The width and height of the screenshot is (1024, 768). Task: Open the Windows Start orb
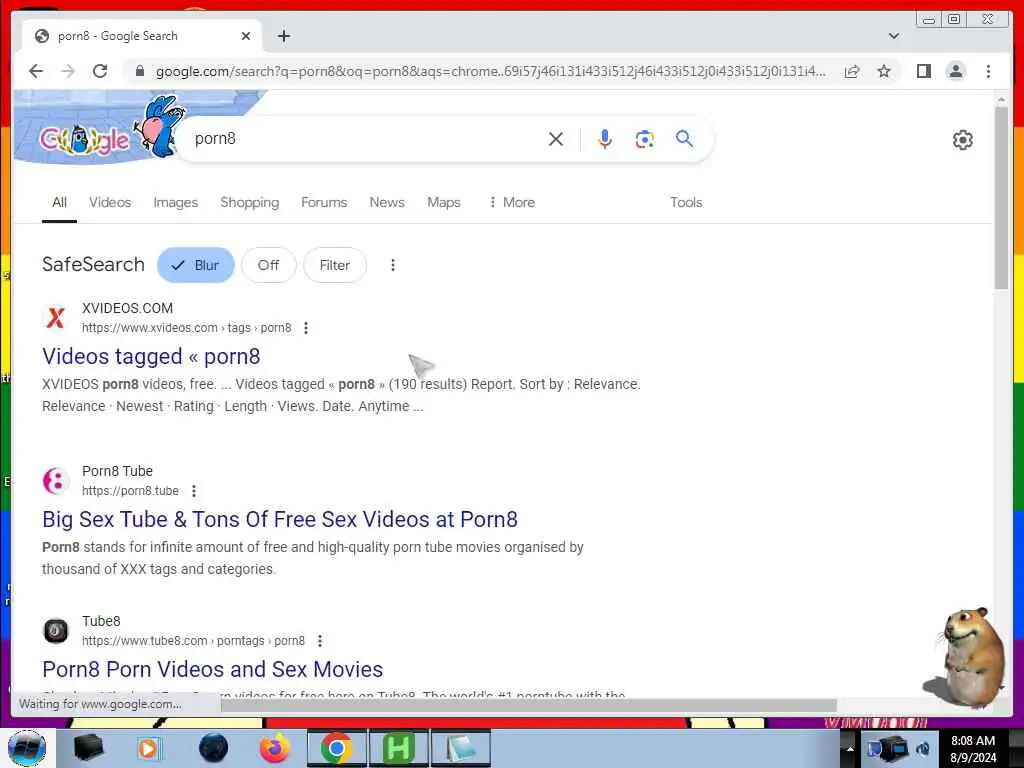point(27,748)
